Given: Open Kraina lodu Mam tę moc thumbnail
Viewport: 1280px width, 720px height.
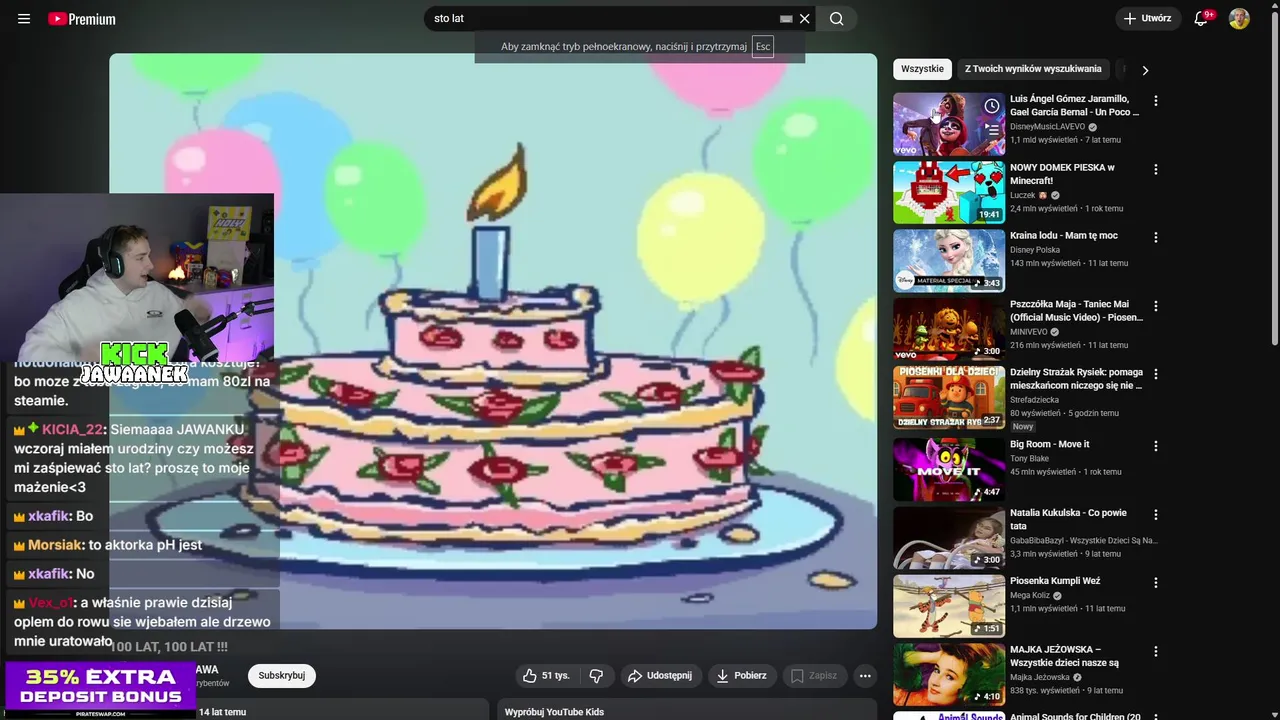Looking at the screenshot, I should click(949, 261).
